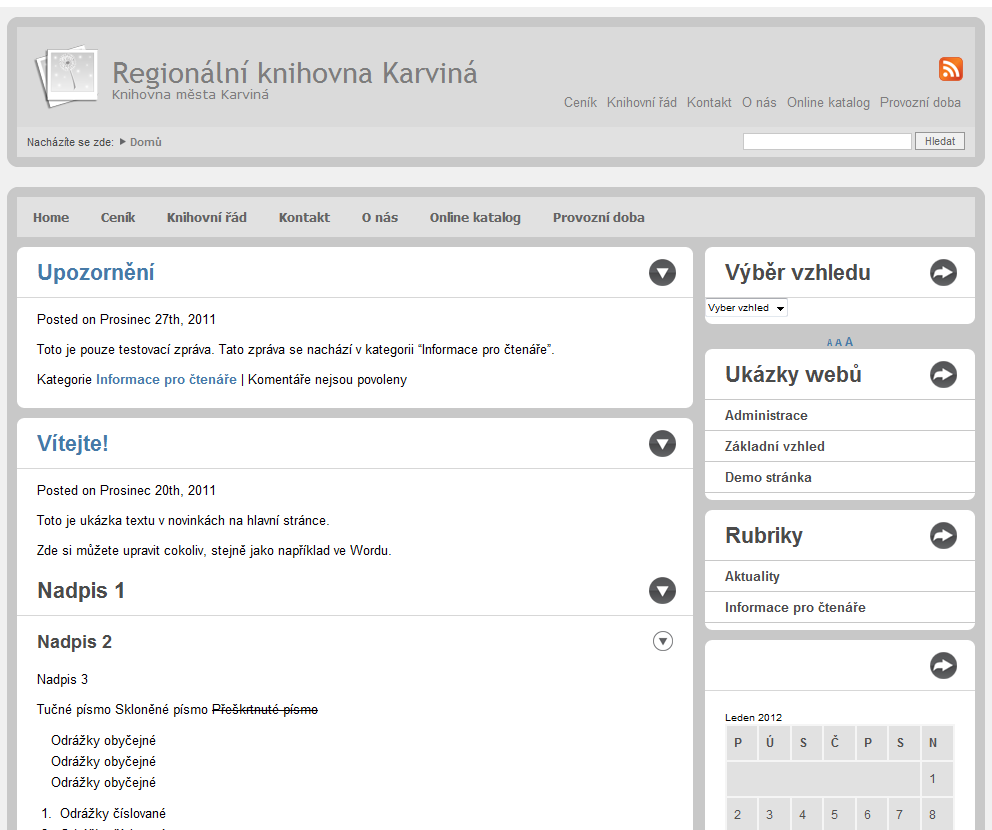
Task: Click the Rubriky widget arrow icon
Action: coord(943,536)
